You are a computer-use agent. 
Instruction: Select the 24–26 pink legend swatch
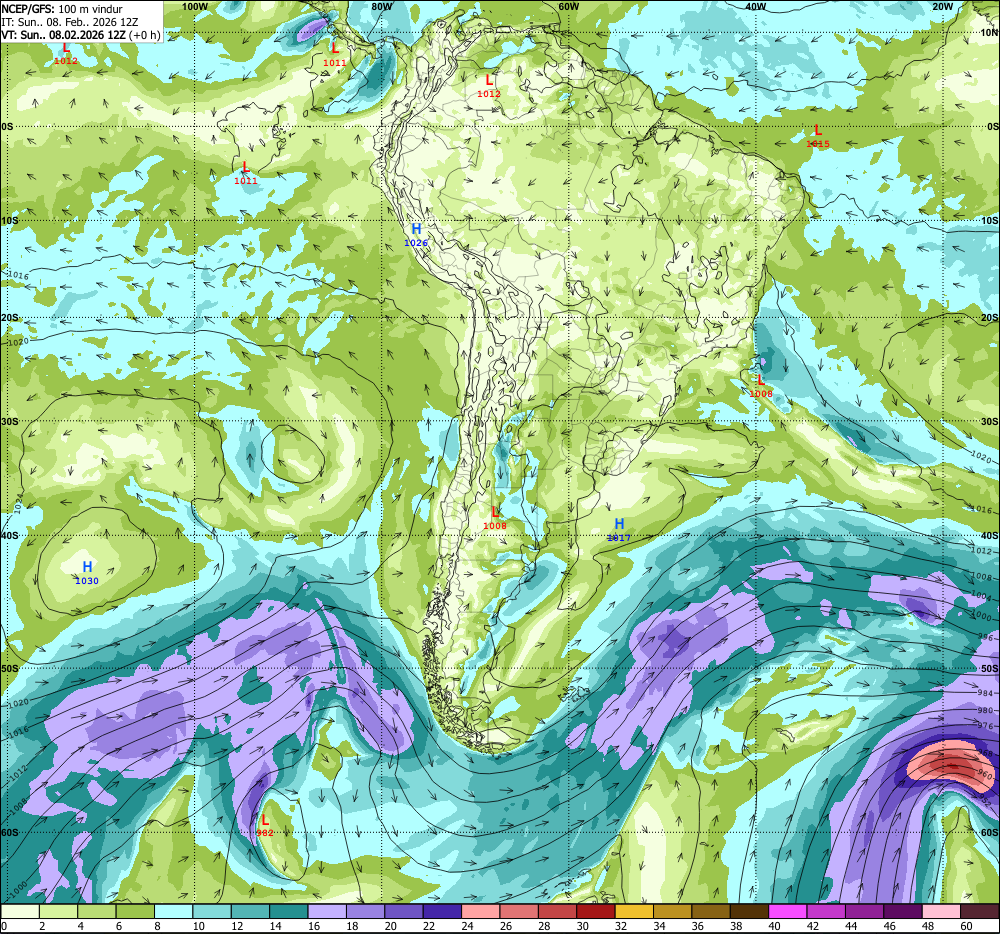click(x=481, y=912)
